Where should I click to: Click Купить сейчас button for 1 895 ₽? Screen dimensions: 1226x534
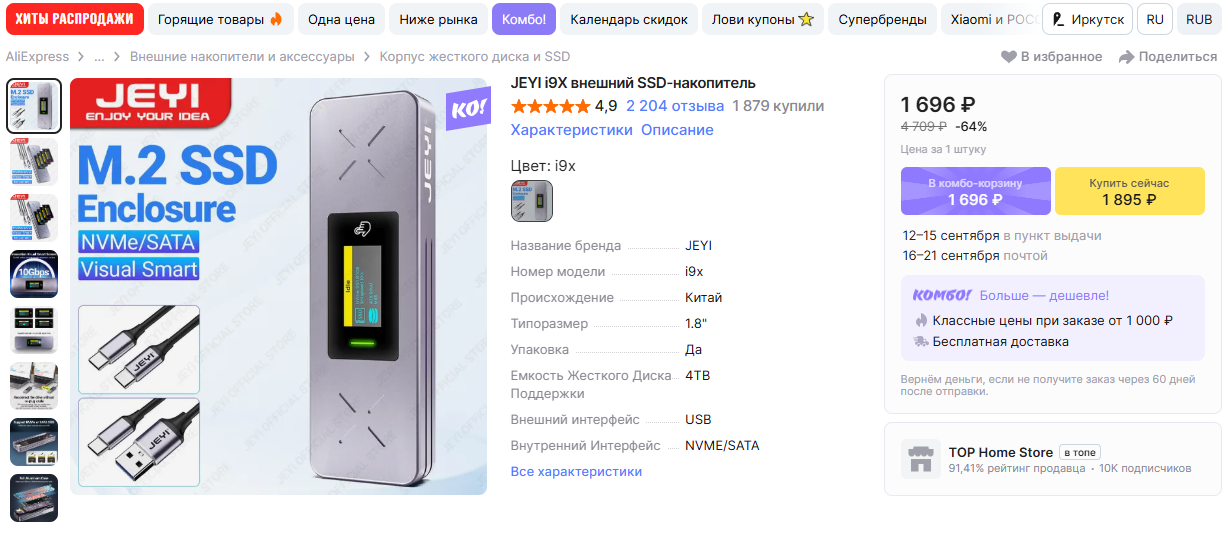click(x=1129, y=191)
